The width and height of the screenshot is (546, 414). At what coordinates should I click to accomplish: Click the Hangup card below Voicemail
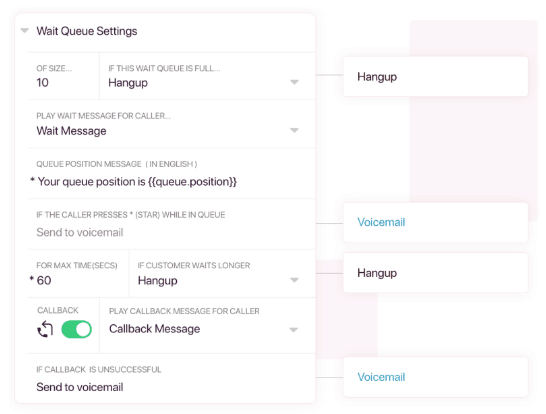(436, 273)
